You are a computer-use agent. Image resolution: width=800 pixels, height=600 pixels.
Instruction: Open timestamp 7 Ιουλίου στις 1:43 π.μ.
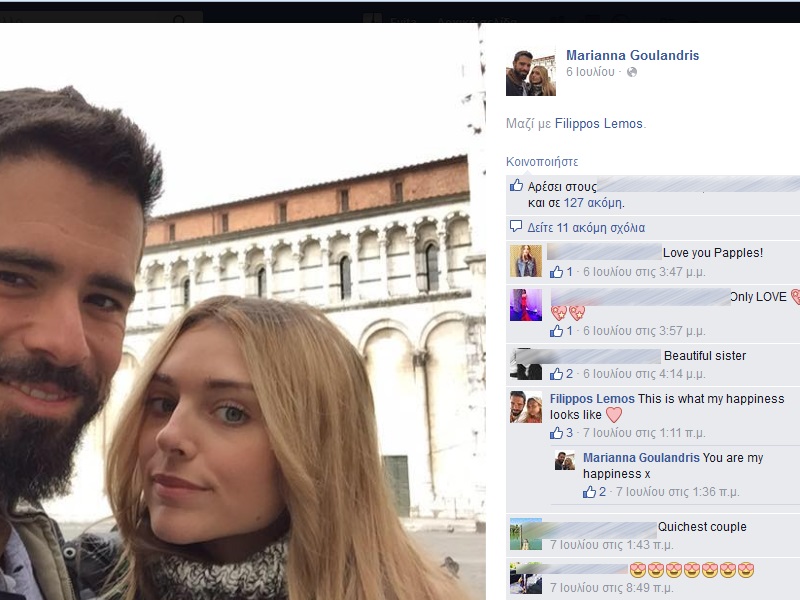point(612,545)
